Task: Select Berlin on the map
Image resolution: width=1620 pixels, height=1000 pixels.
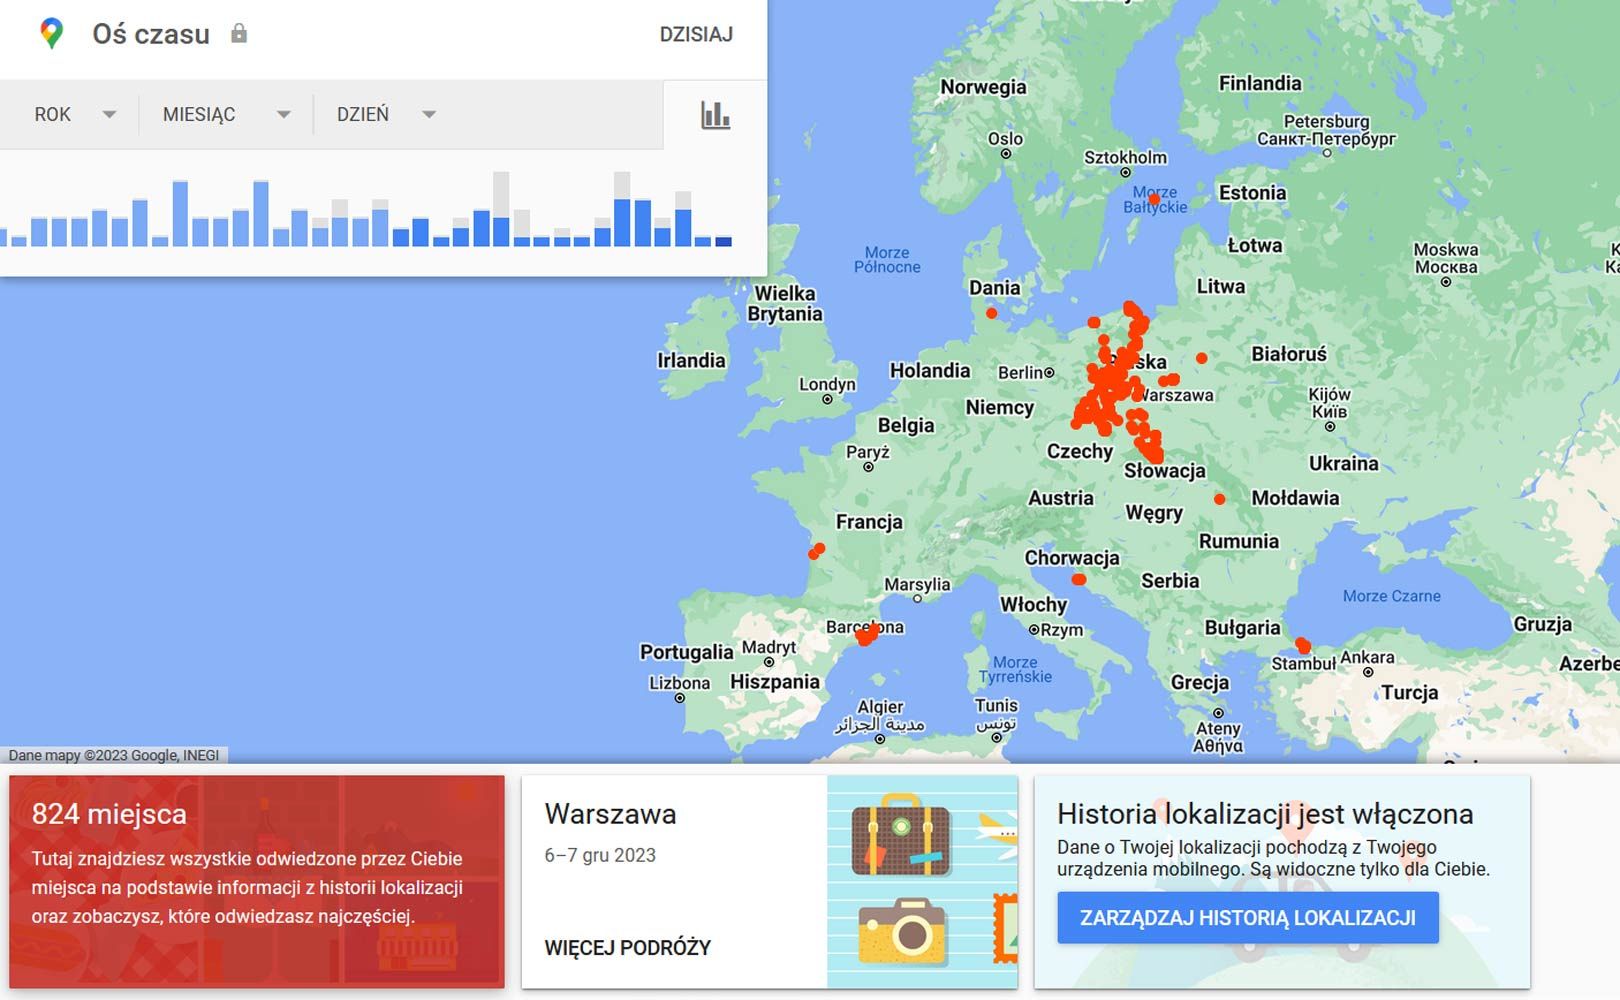Action: pyautogui.click(x=1020, y=373)
